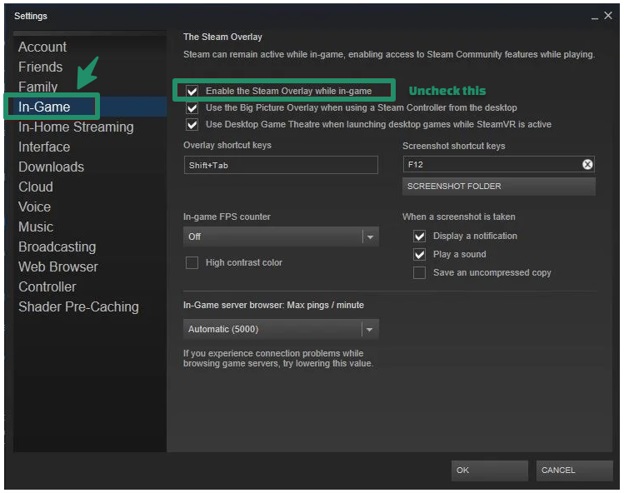Screen dimensions: 624x493
Task: Uncheck Enable the Steam Overlay while in-game
Action: (192, 91)
